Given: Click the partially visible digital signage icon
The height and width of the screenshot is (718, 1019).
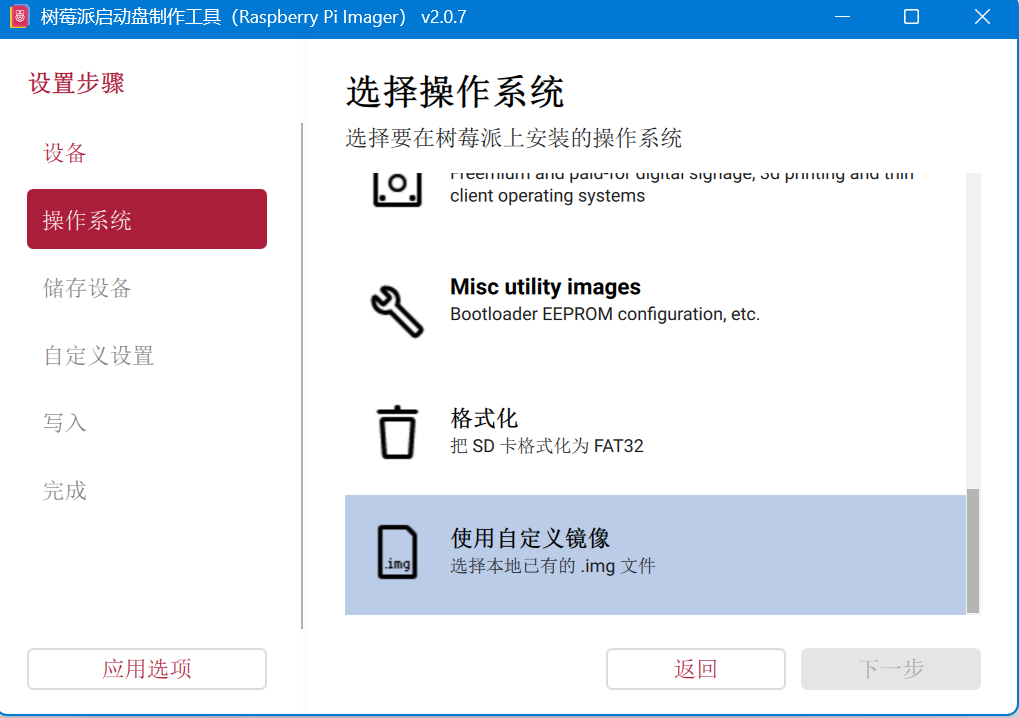Looking at the screenshot, I should click(x=397, y=190).
